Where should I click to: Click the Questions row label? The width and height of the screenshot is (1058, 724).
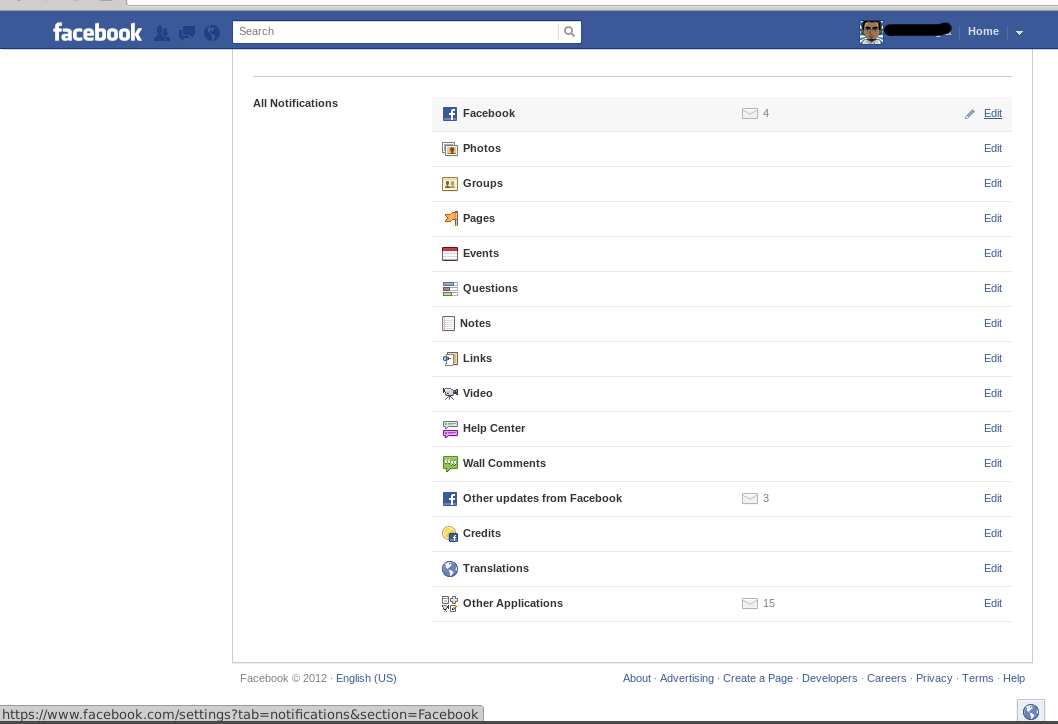point(491,289)
